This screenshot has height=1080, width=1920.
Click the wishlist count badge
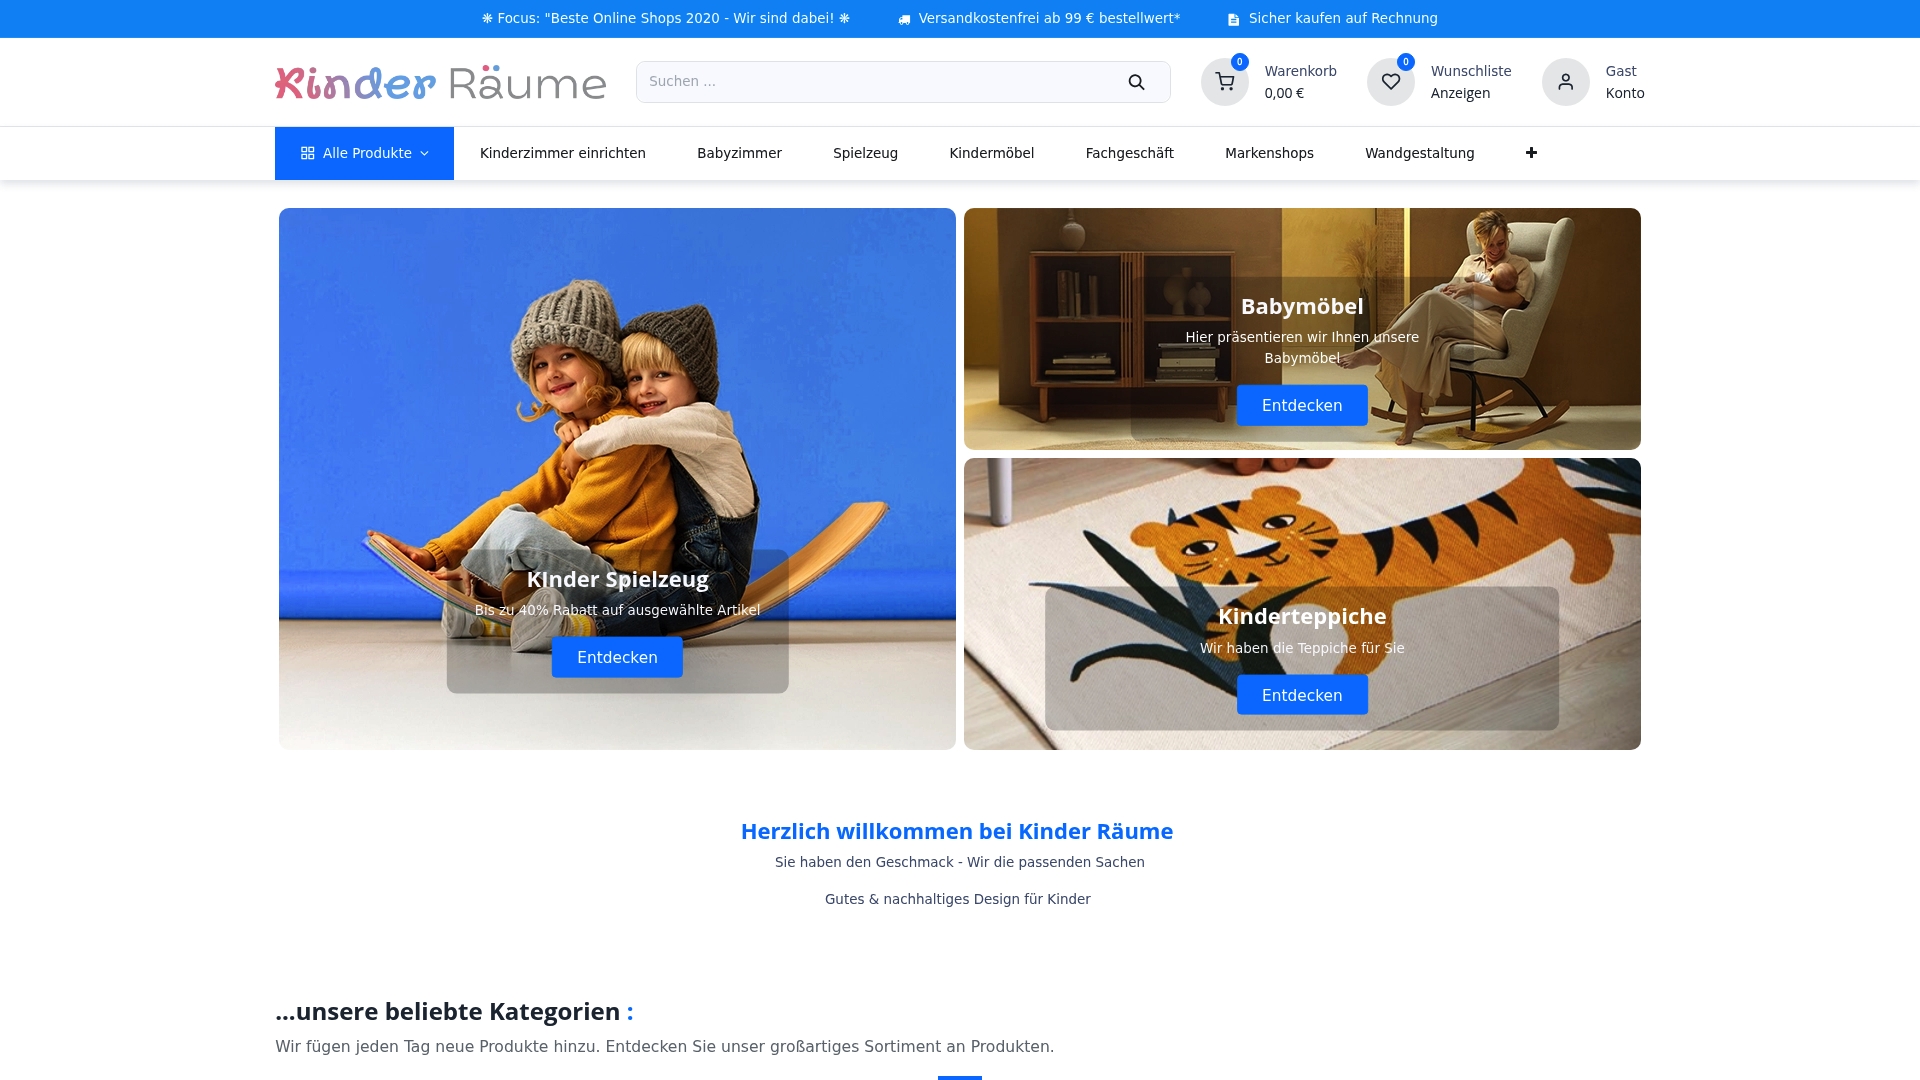[1406, 62]
